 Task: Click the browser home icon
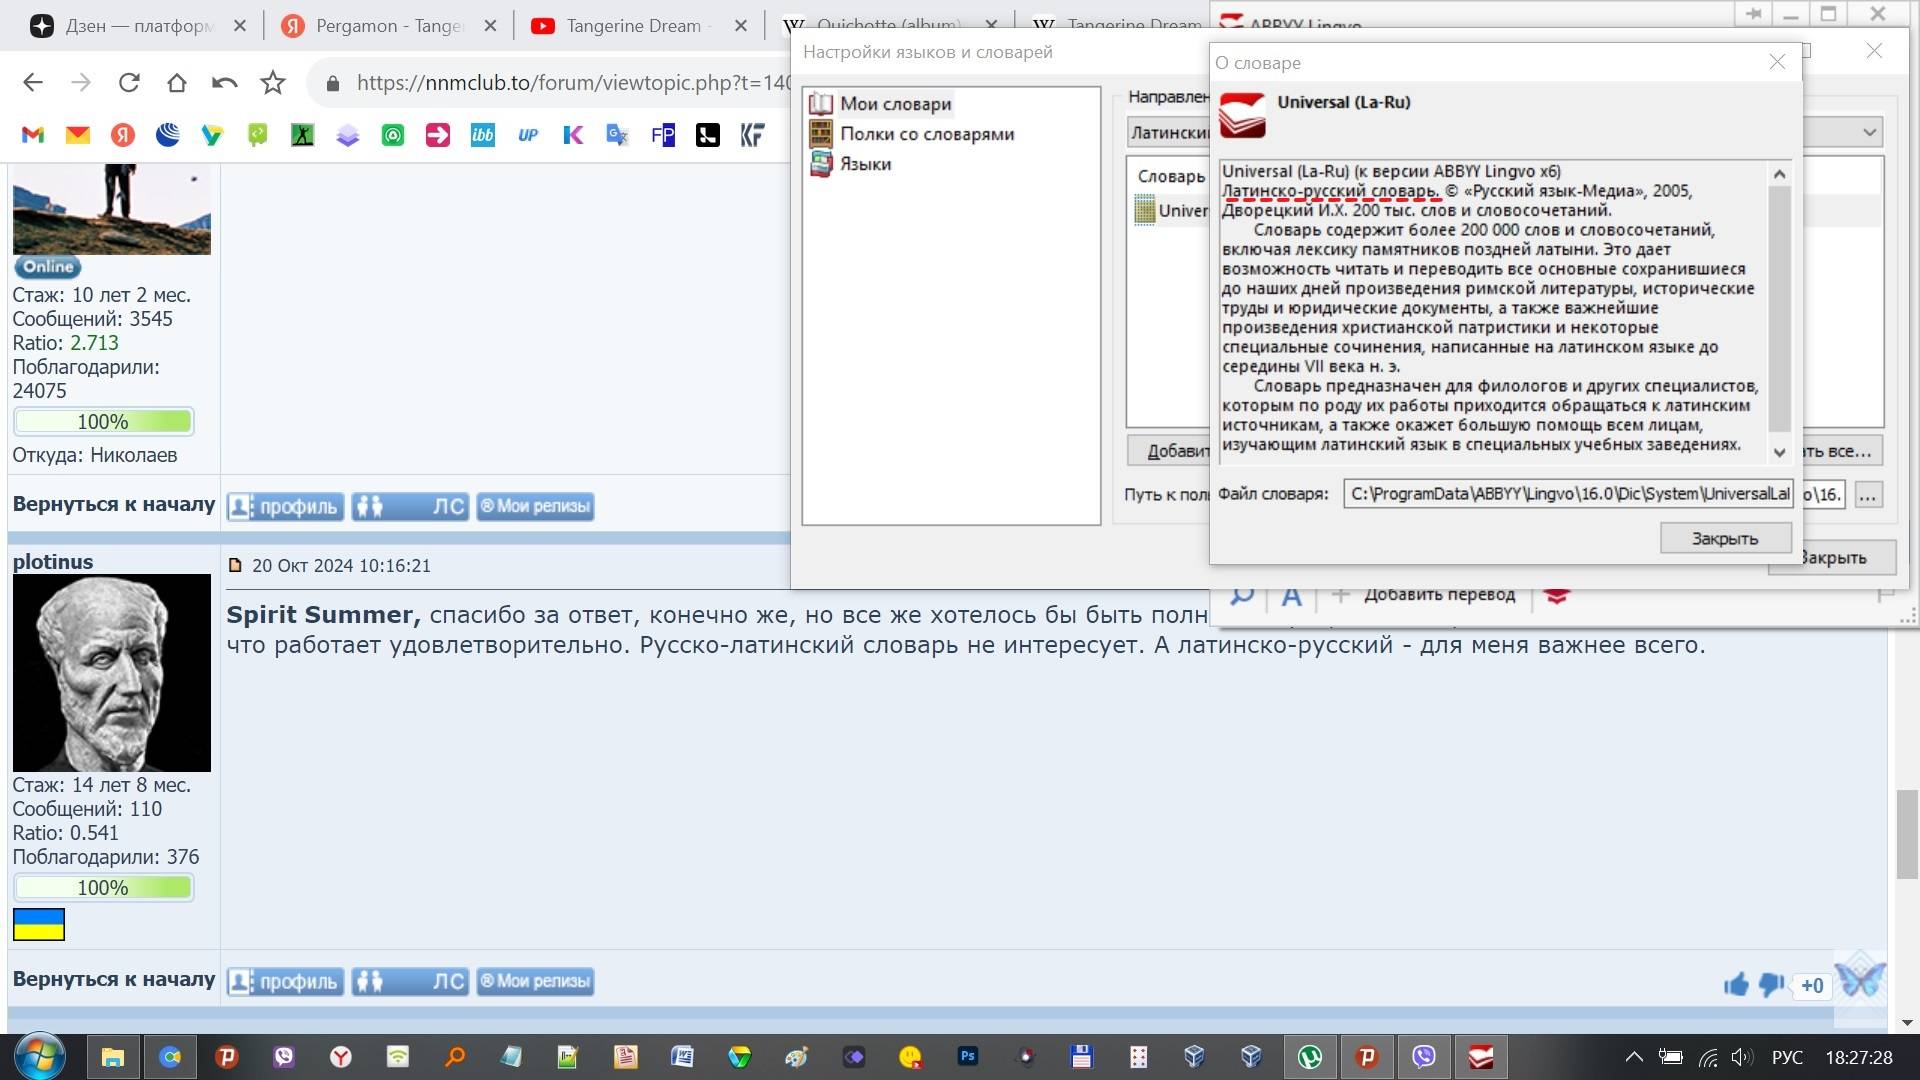coord(177,83)
